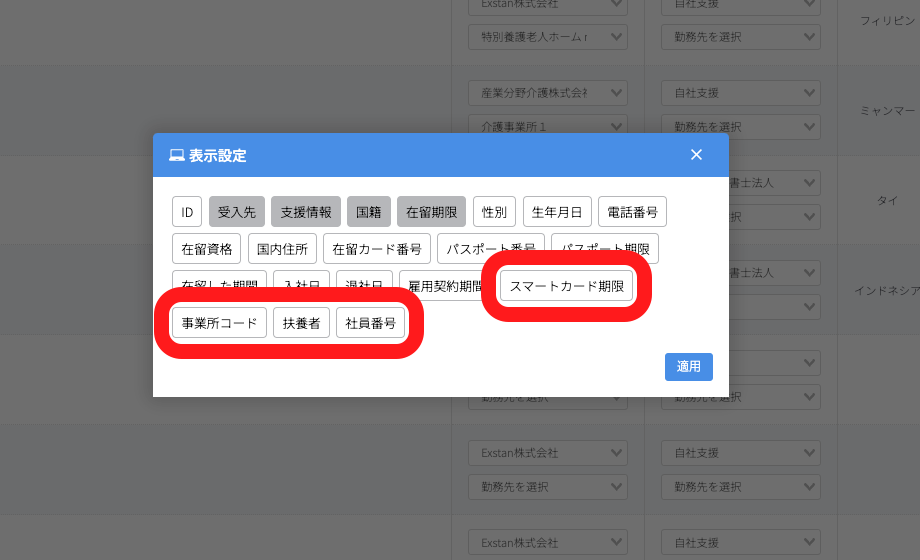Click the monitor icon beside 表示設定 title

pos(177,155)
